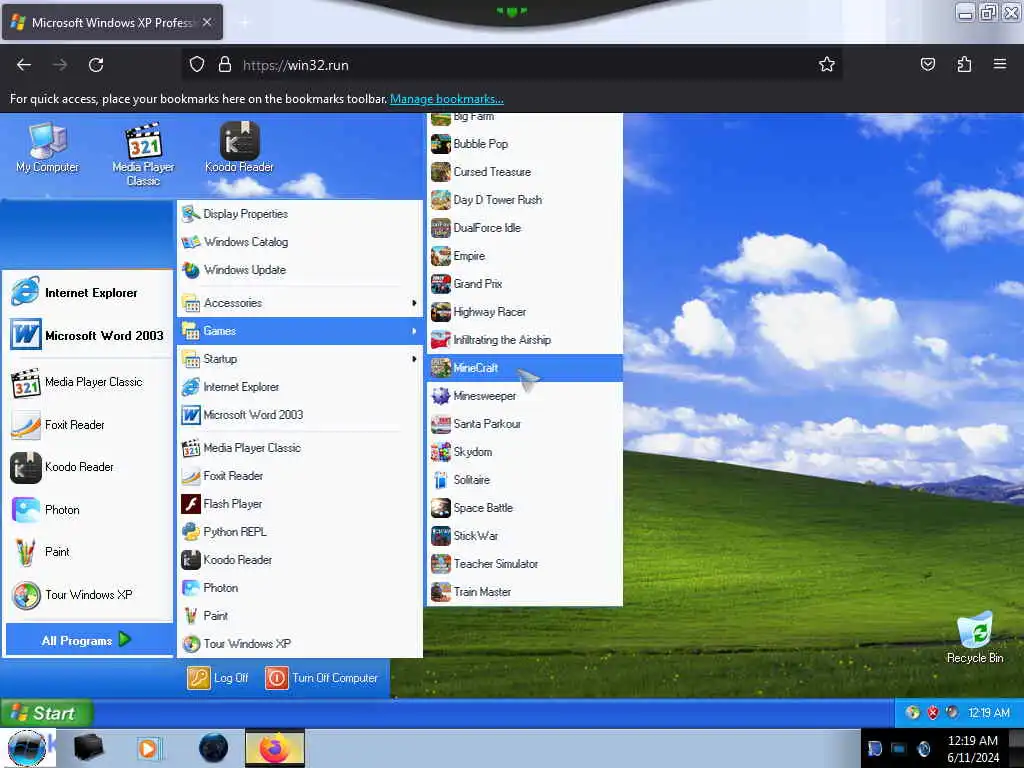This screenshot has height=768, width=1024.
Task: Launch Day D Tower Rush game
Action: tap(524, 200)
